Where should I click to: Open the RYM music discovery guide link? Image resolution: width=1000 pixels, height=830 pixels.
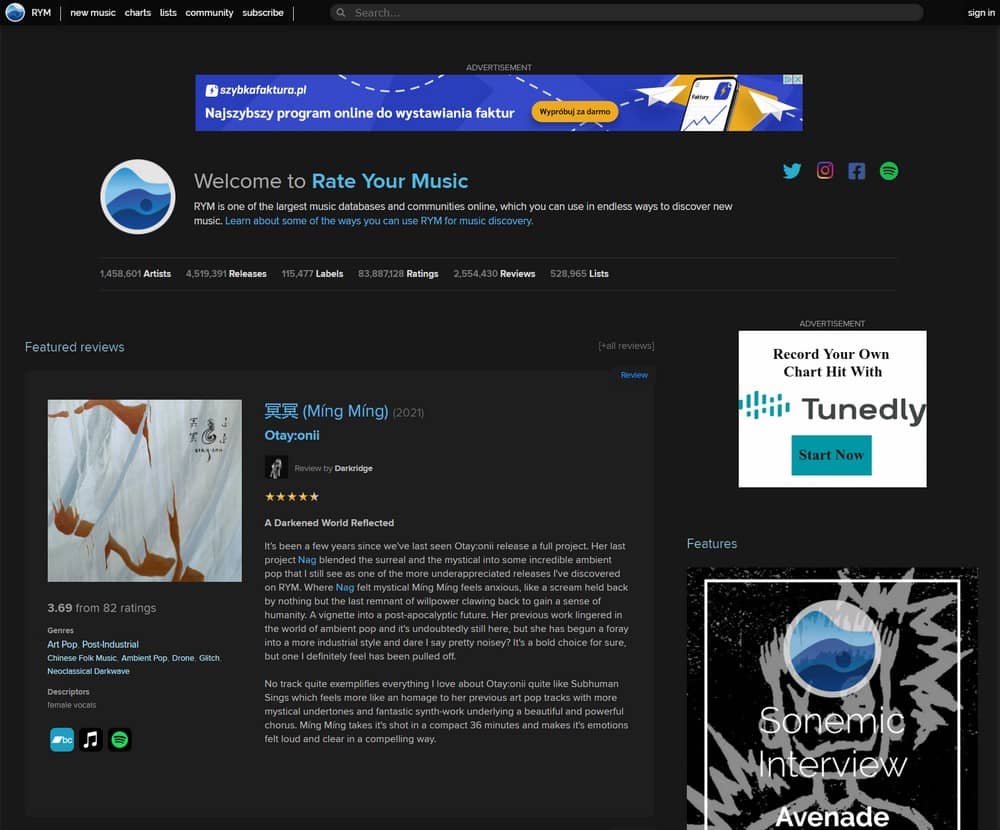click(379, 221)
